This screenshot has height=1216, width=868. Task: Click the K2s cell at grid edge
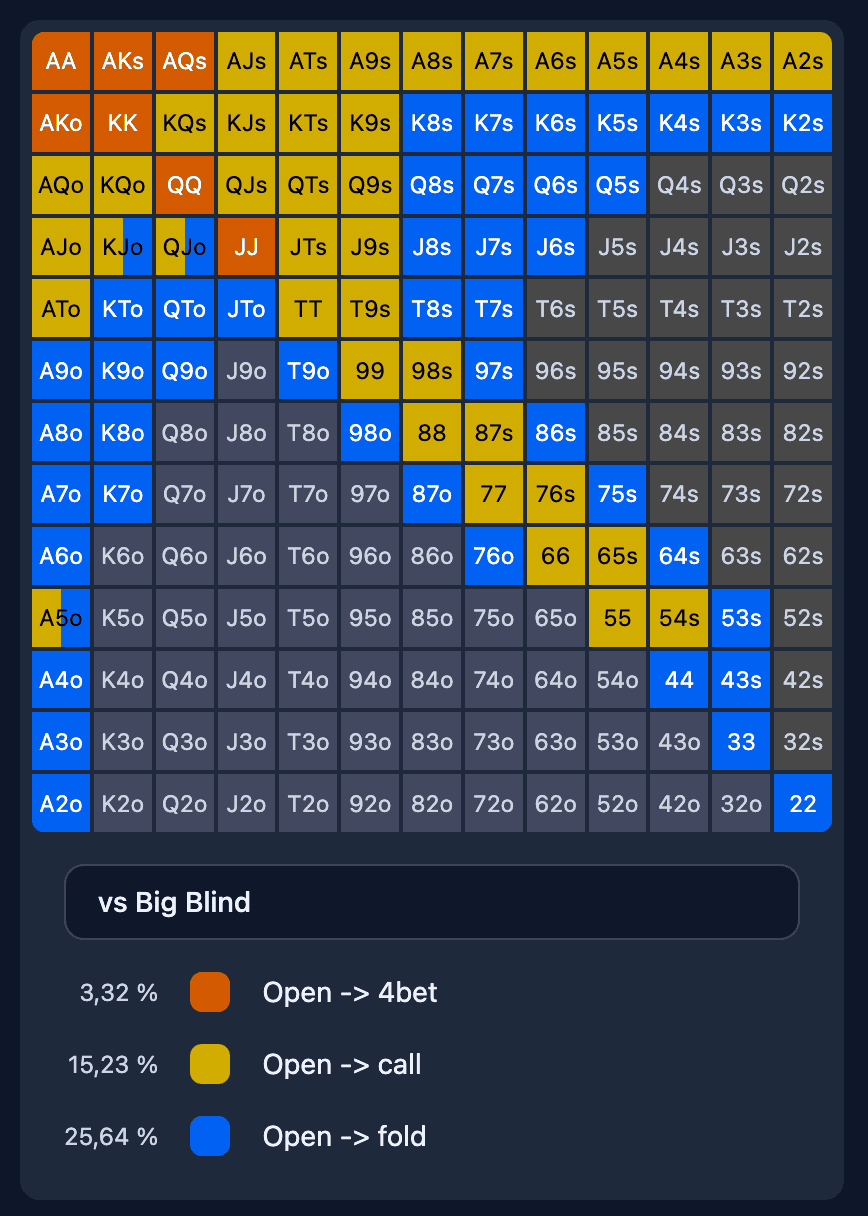[803, 123]
